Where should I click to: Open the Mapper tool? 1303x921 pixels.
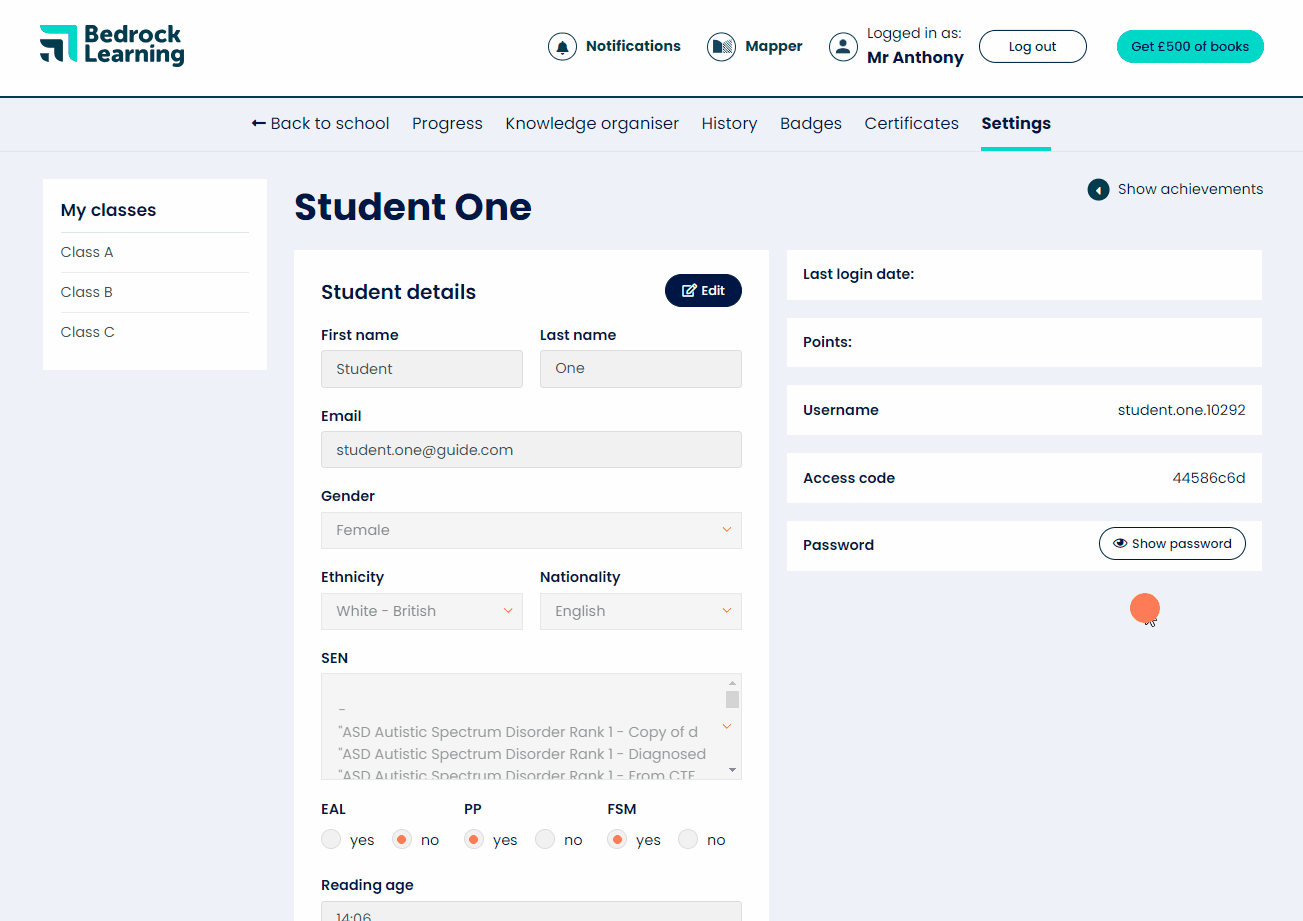pyautogui.click(x=720, y=46)
